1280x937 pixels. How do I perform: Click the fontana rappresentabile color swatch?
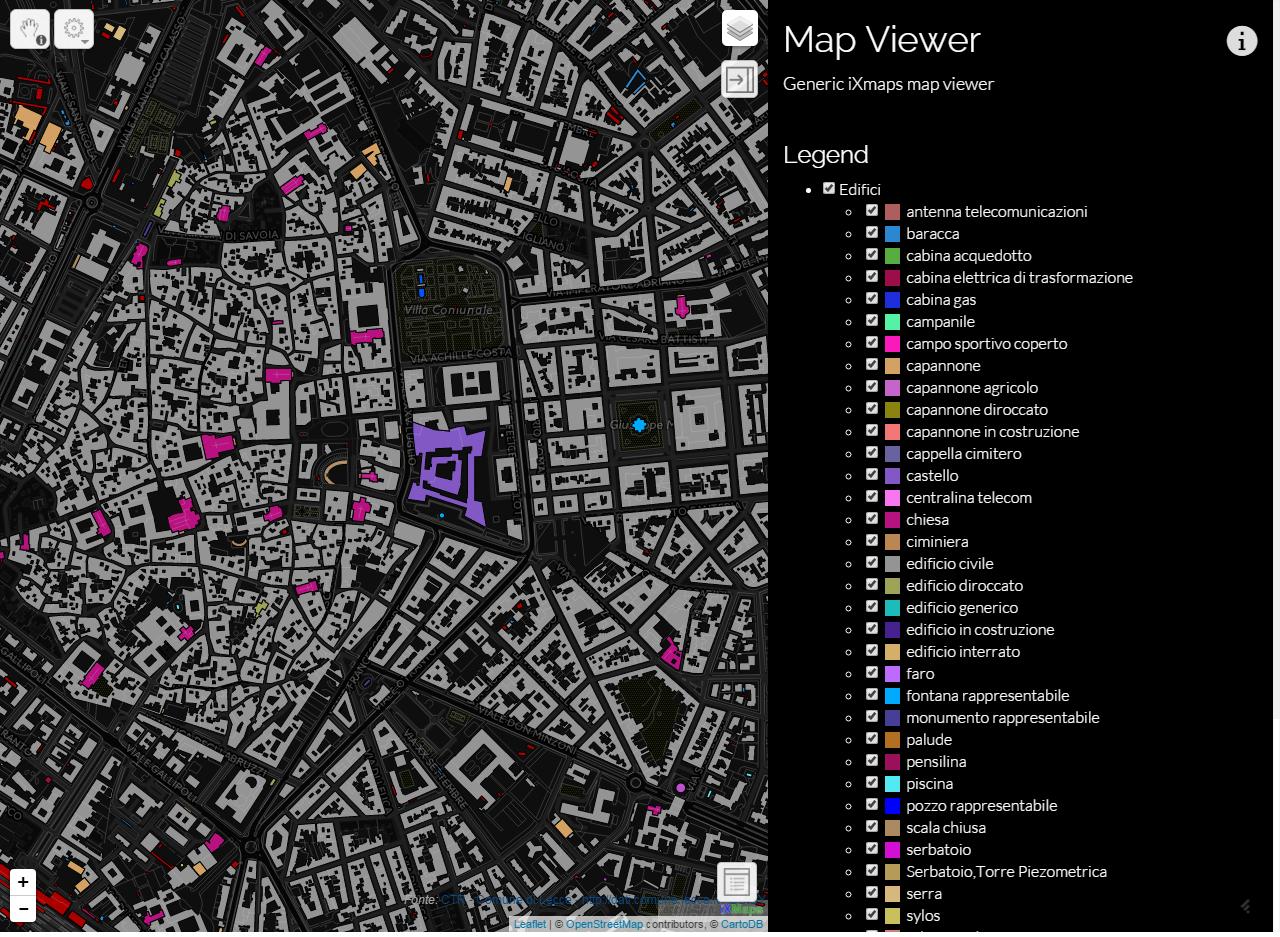pyautogui.click(x=892, y=696)
